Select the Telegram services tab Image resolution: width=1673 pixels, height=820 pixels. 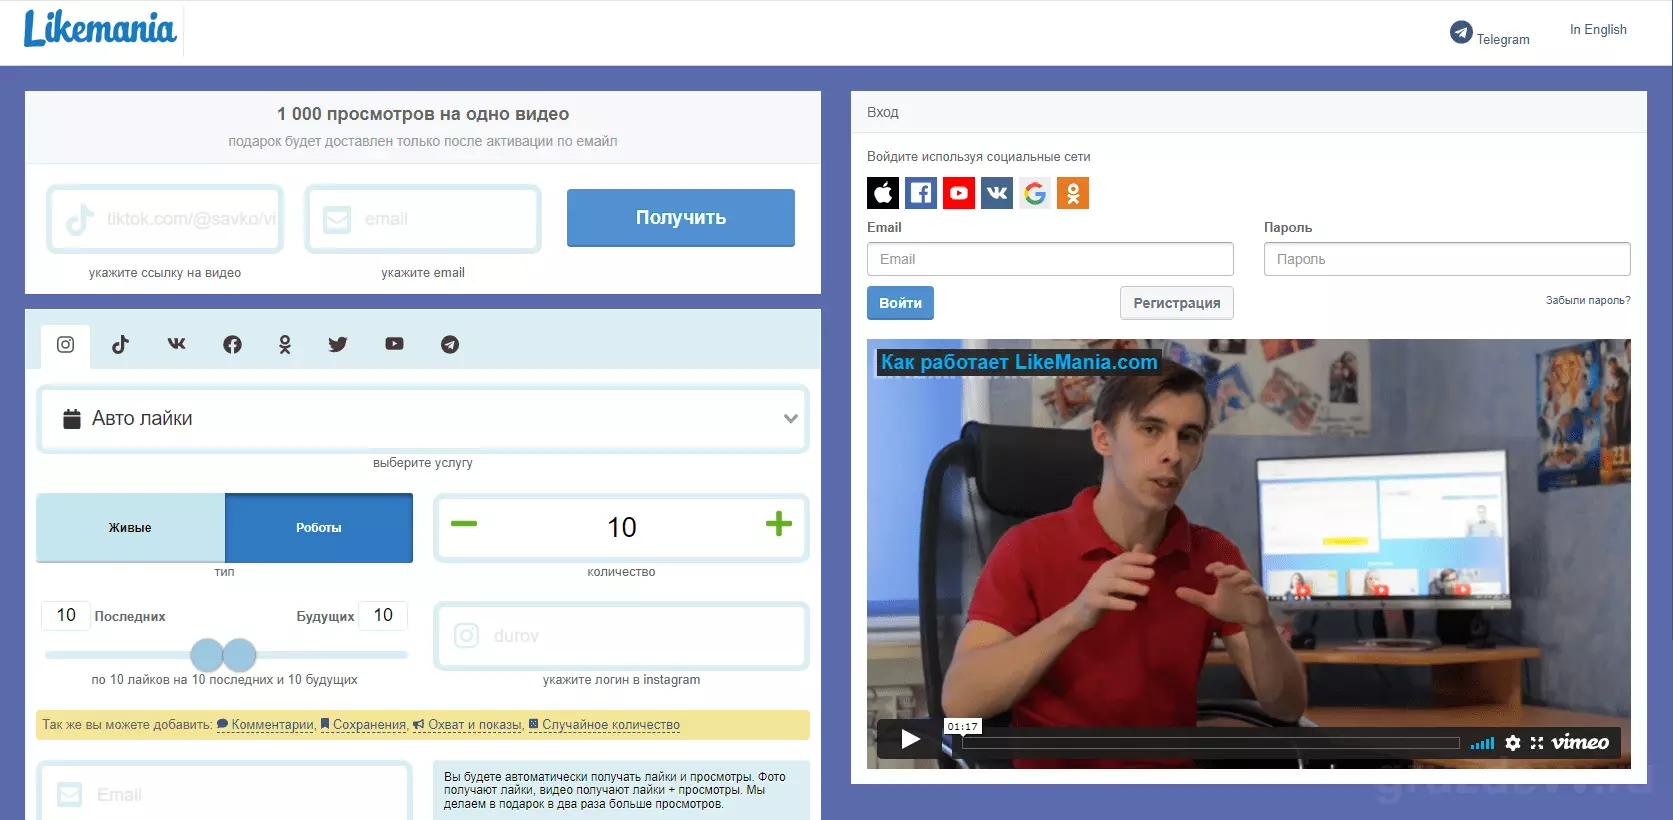tap(450, 345)
